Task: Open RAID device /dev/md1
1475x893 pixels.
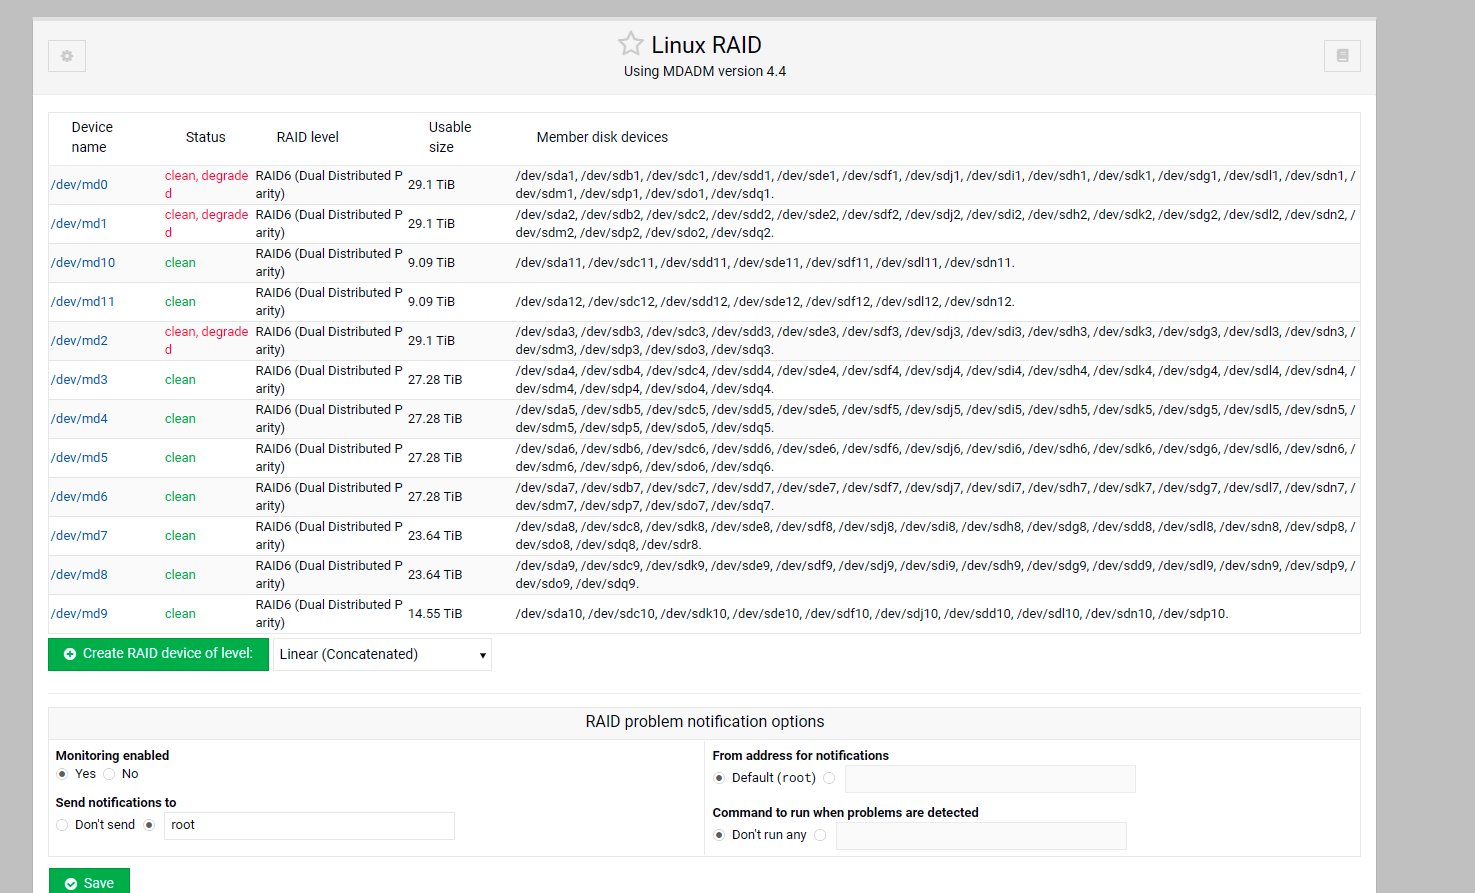Action: click(79, 224)
